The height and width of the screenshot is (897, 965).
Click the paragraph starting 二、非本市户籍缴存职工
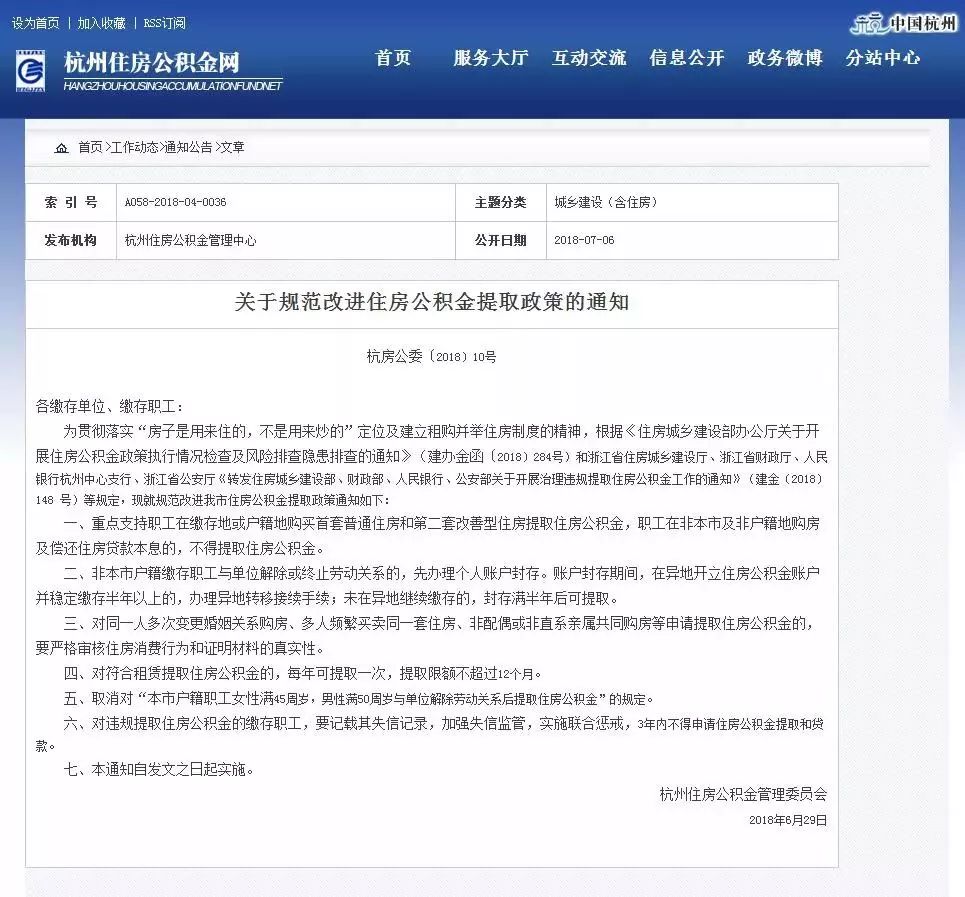pos(428,586)
